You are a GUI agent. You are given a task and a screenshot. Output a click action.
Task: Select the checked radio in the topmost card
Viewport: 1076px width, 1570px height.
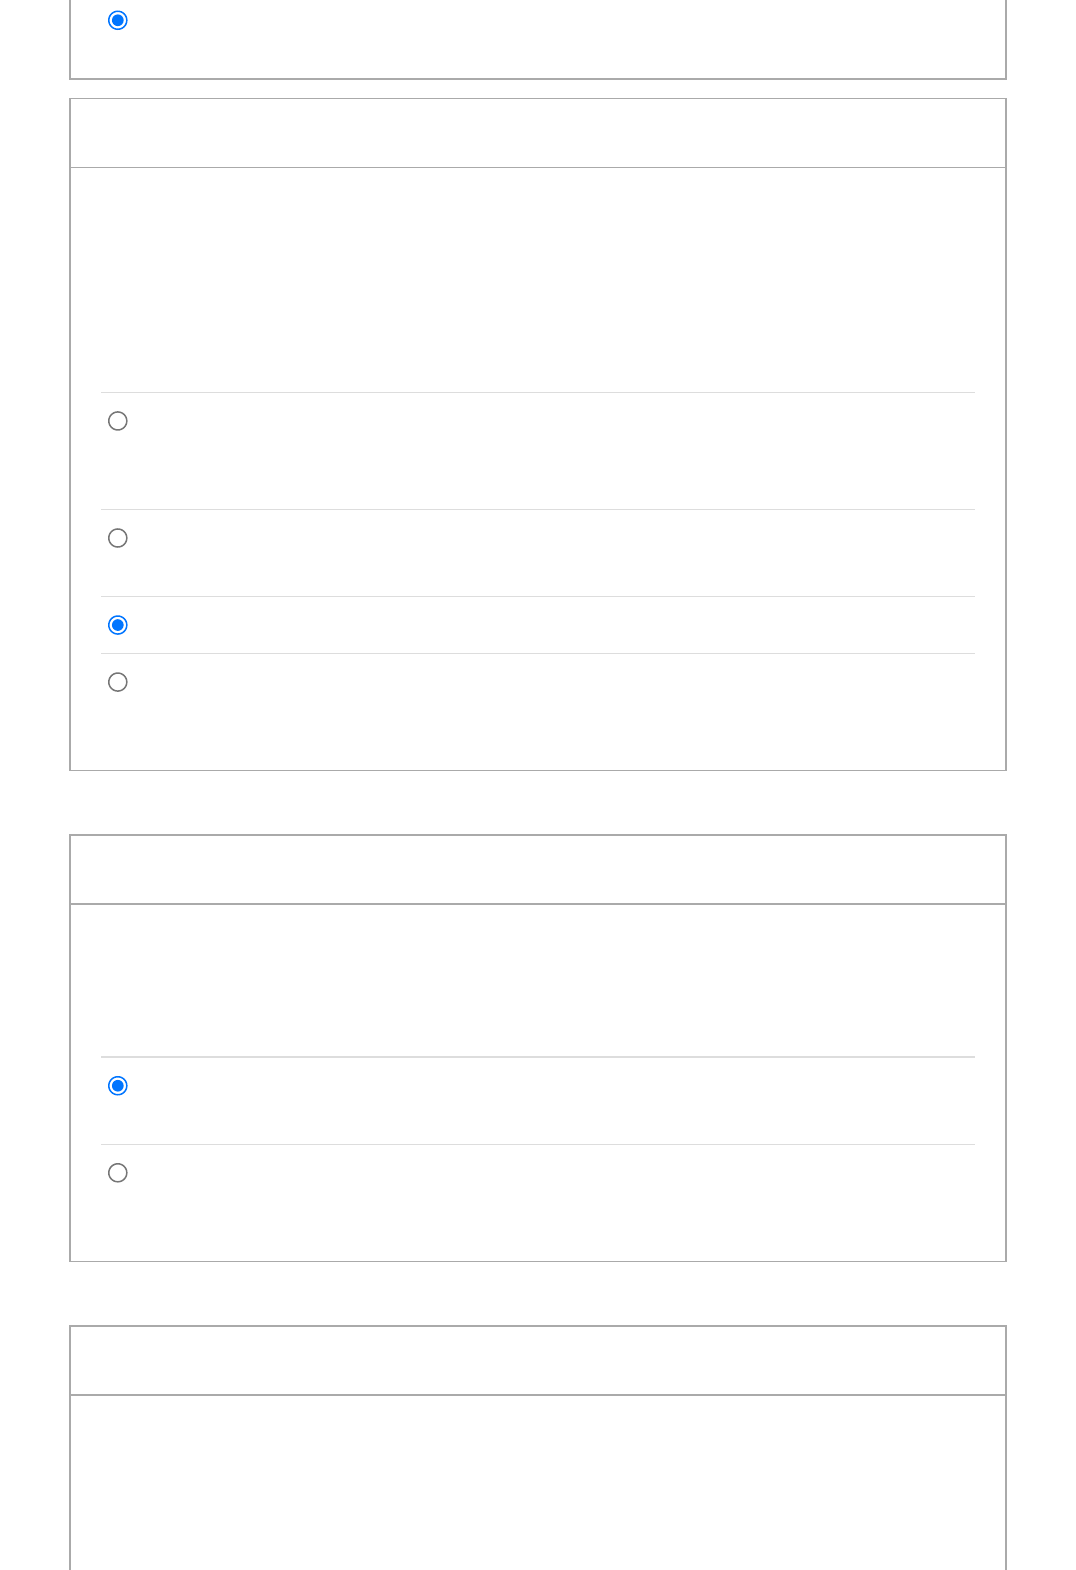(118, 20)
